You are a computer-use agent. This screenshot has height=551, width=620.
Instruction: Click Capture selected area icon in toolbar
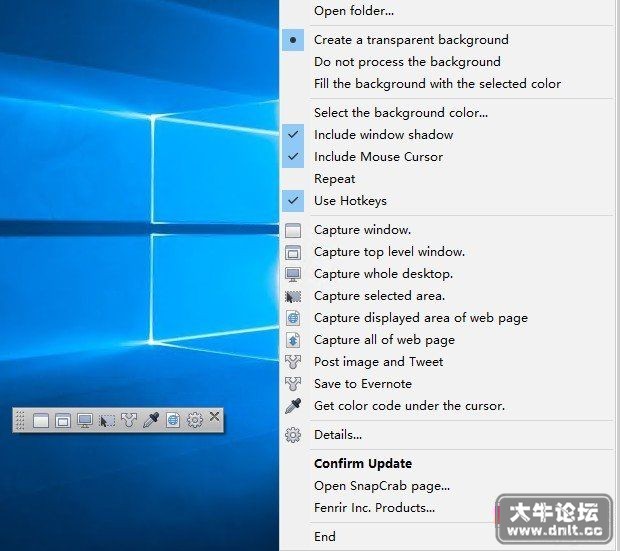tap(107, 420)
